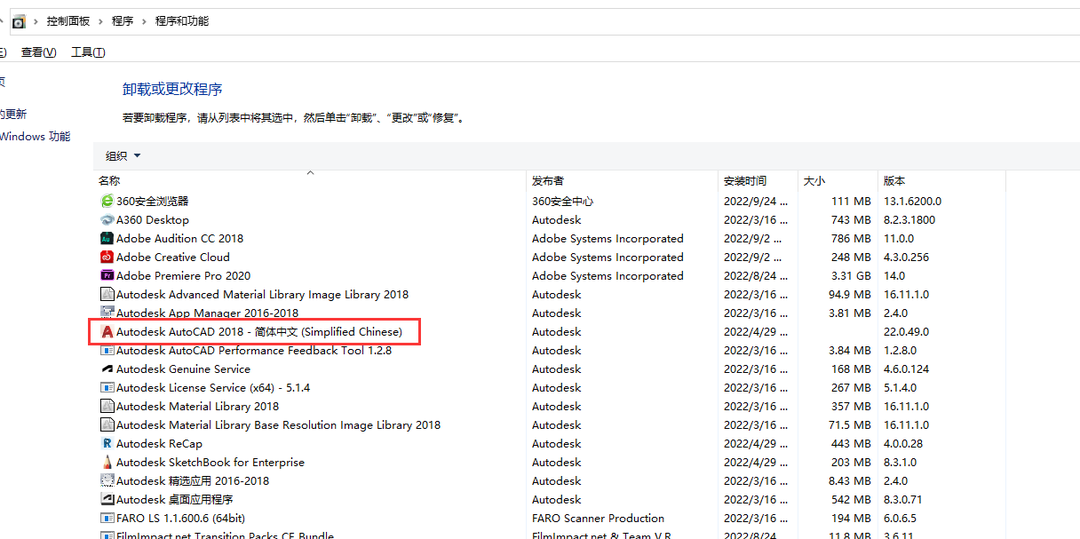Viewport: 1080px width, 539px height.
Task: Click the 360安全中心 publisher cell
Action: click(x=563, y=202)
